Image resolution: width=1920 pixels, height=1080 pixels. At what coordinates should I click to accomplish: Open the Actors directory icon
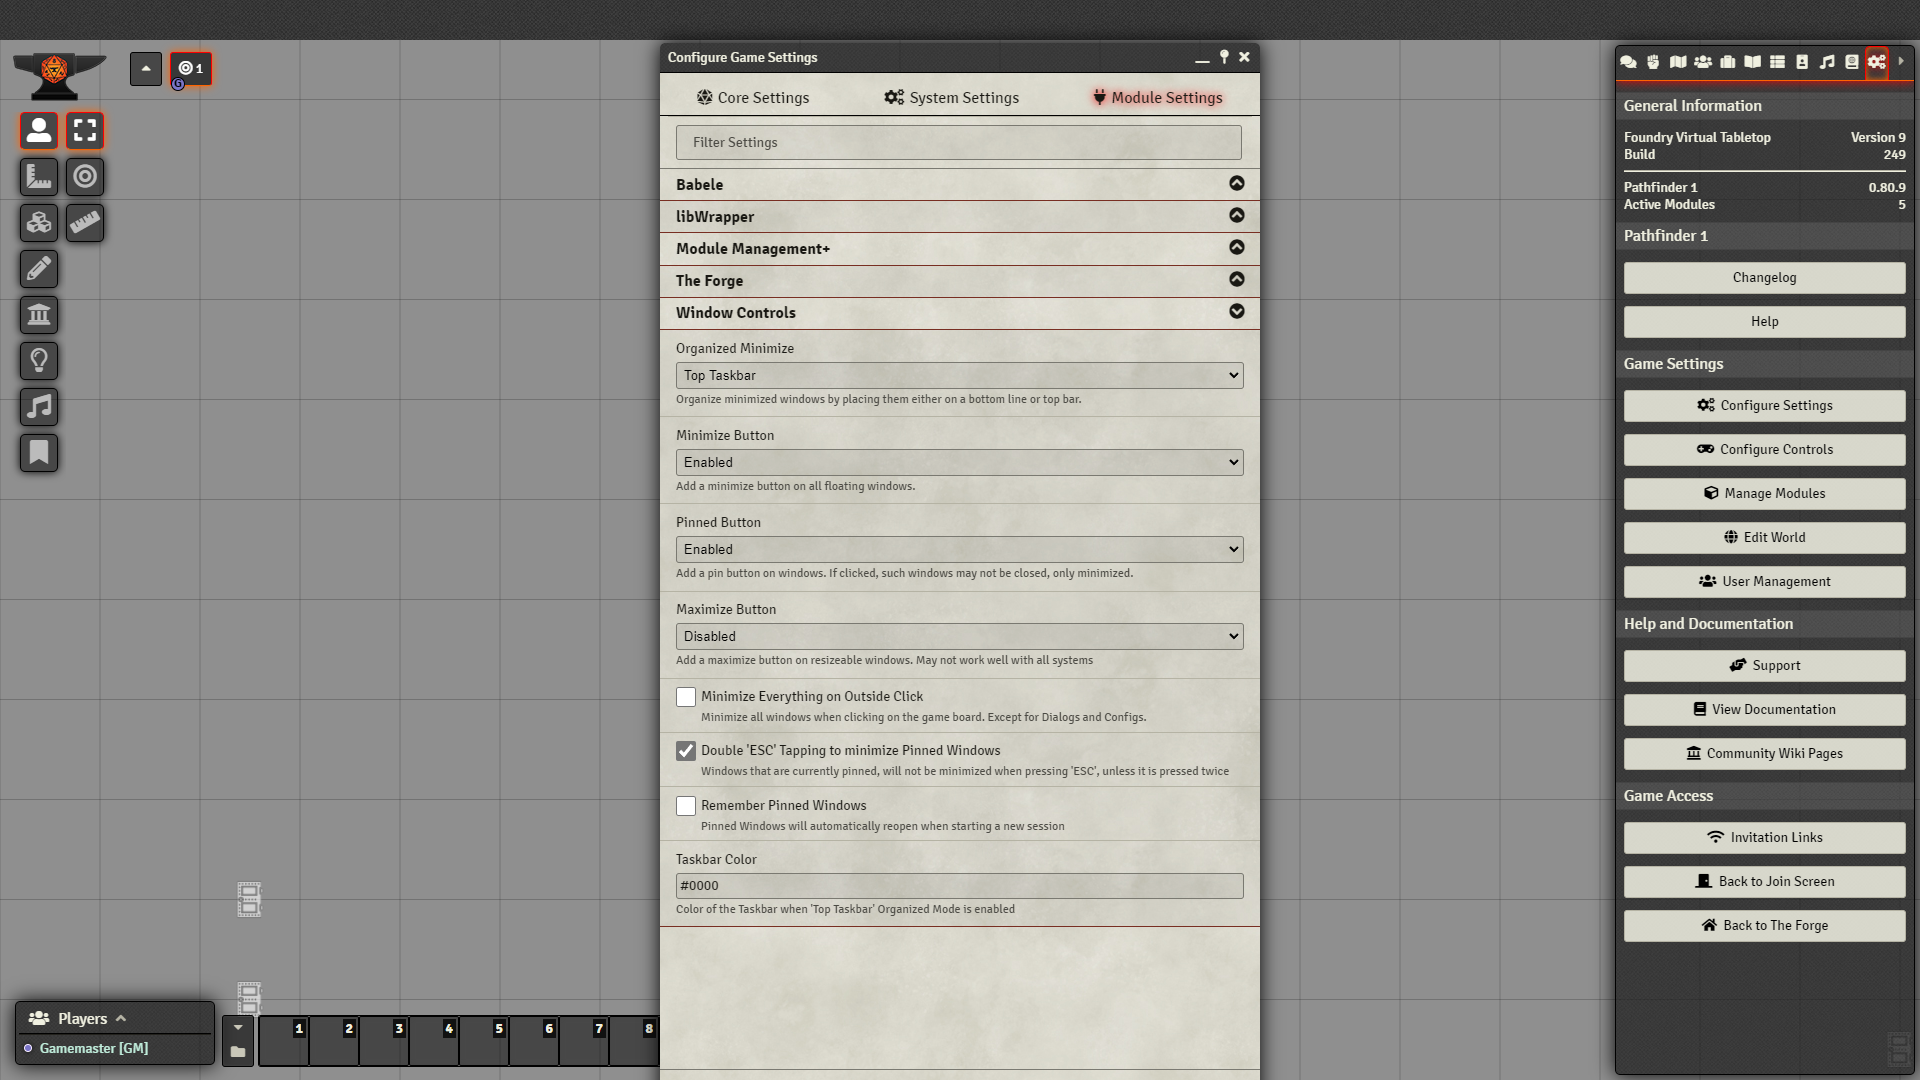point(1703,62)
